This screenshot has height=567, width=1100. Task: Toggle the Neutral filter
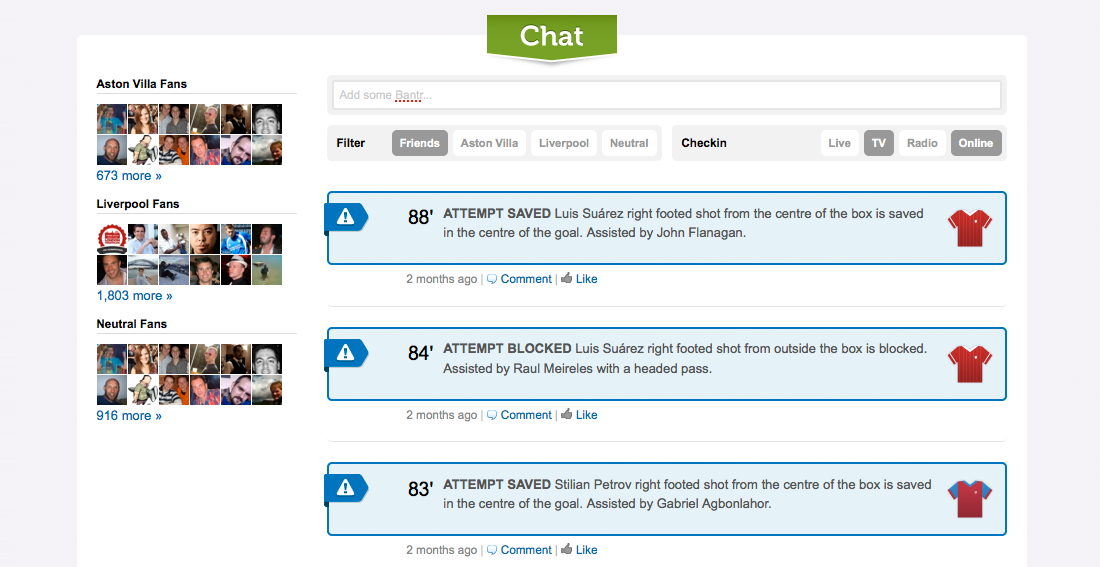(x=629, y=143)
